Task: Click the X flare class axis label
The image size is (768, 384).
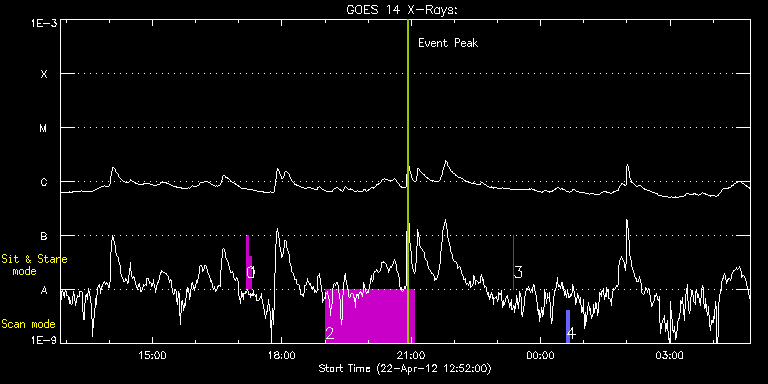Action: point(44,74)
